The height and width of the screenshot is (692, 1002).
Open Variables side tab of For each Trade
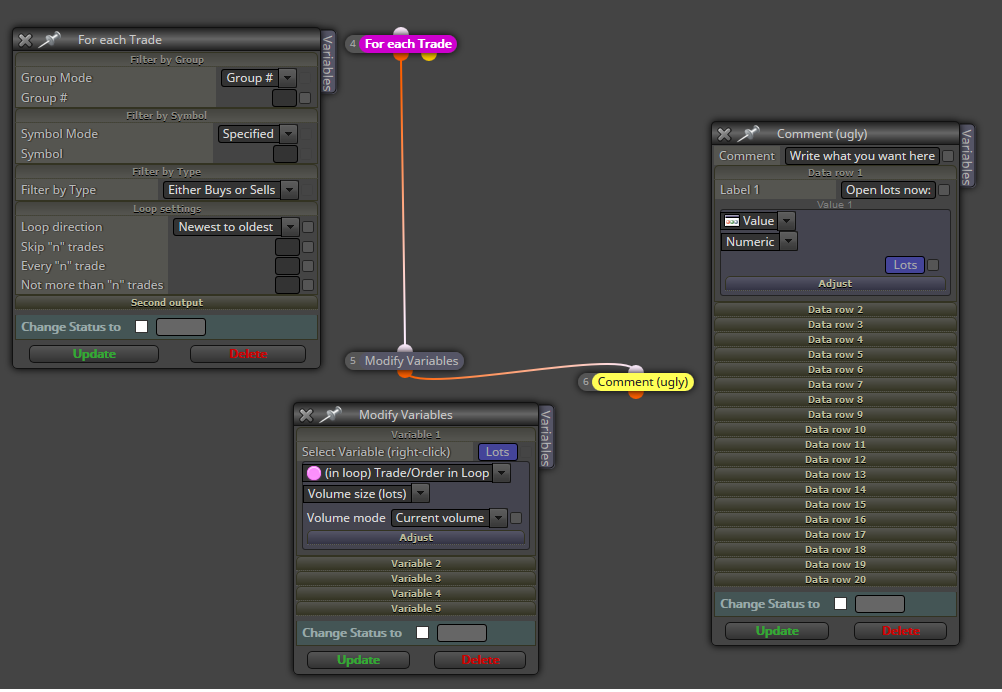[x=328, y=63]
